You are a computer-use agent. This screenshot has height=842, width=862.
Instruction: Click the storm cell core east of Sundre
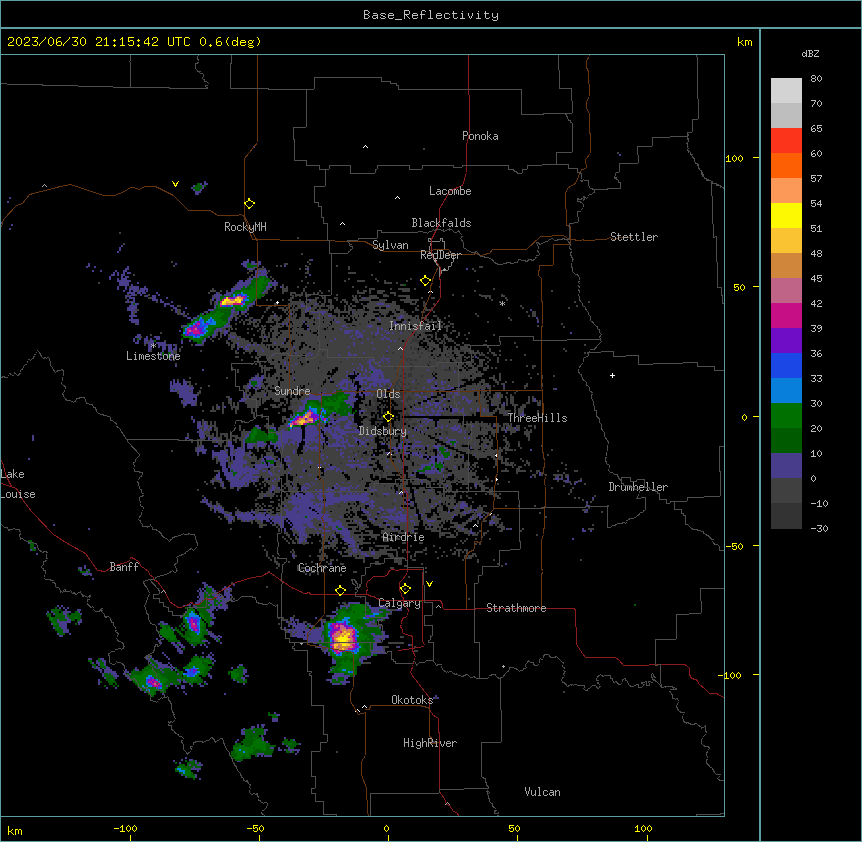click(304, 419)
